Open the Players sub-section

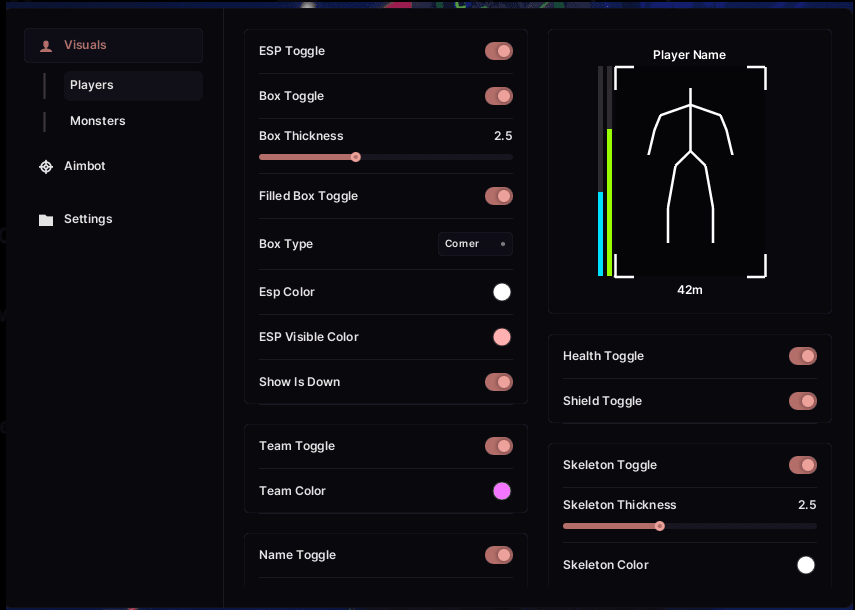point(133,85)
